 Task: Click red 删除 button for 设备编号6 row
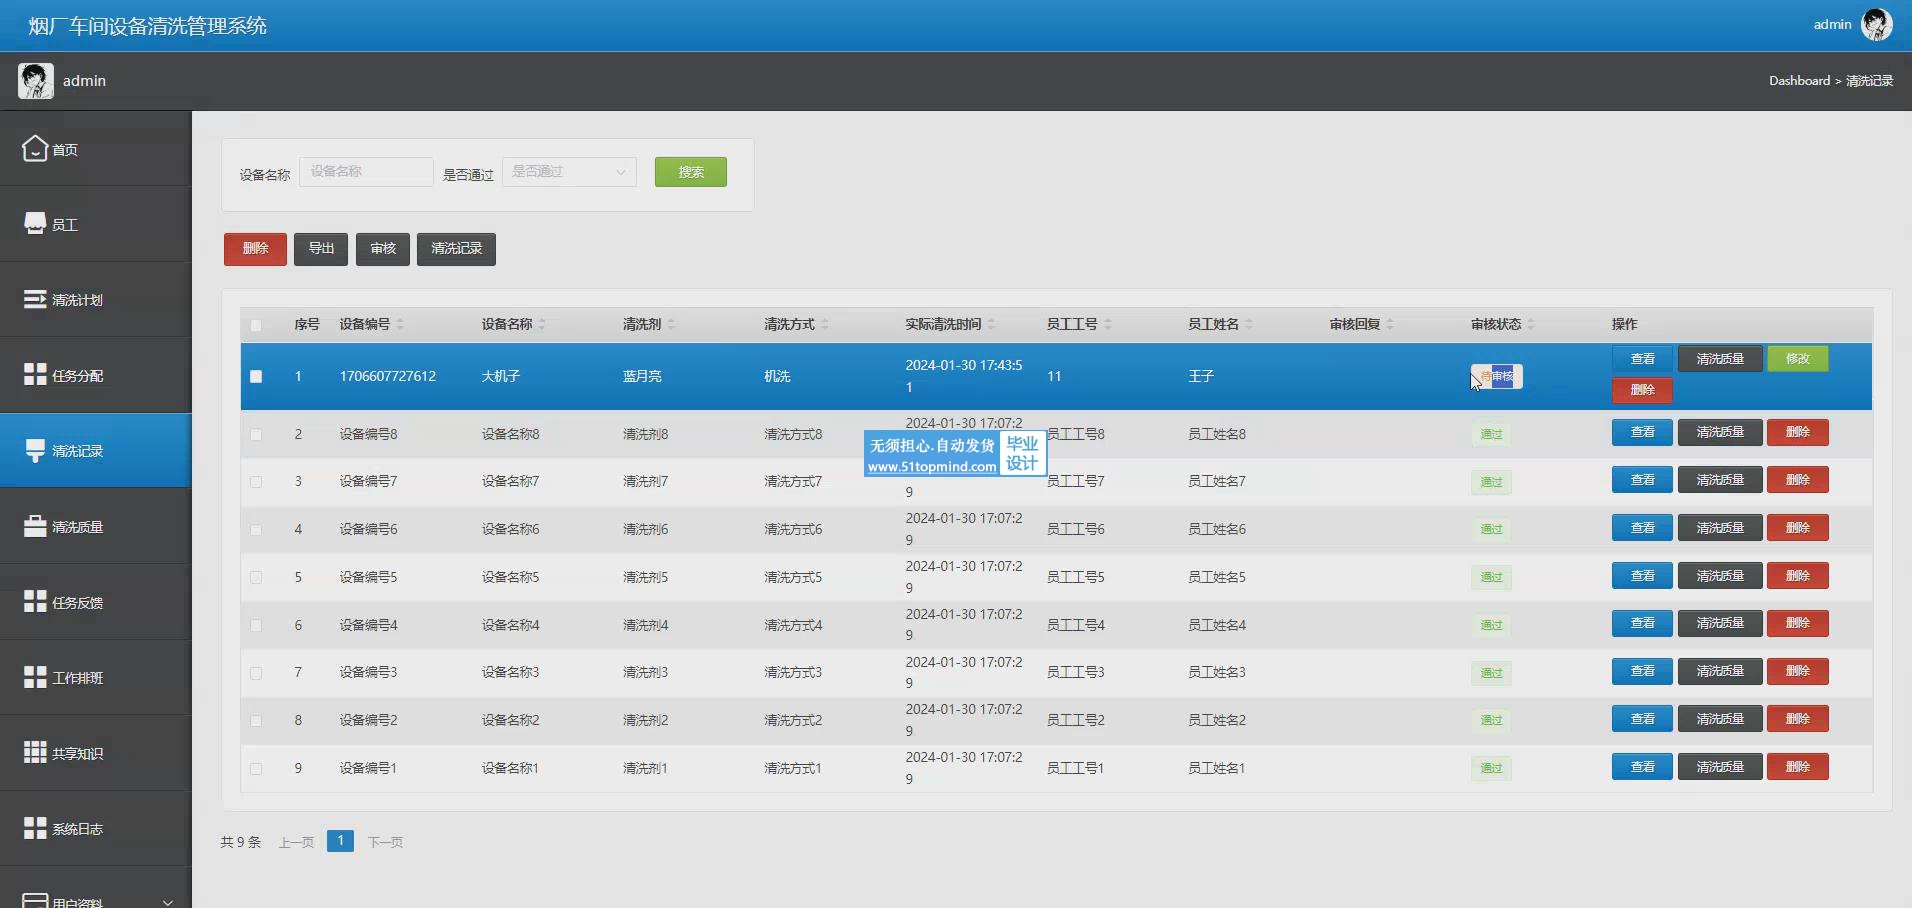(1798, 528)
